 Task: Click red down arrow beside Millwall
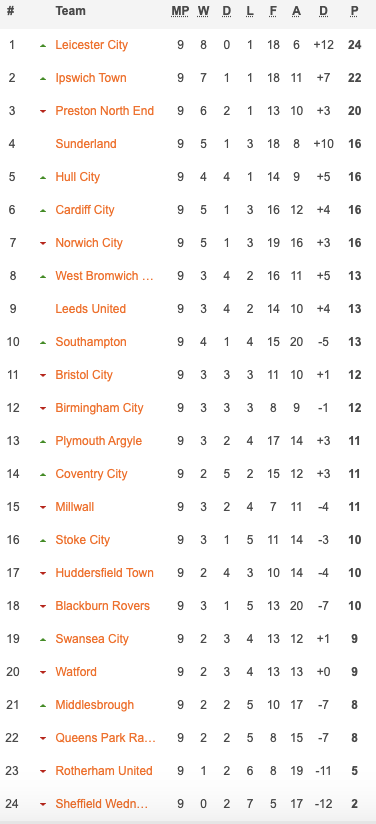43,508
